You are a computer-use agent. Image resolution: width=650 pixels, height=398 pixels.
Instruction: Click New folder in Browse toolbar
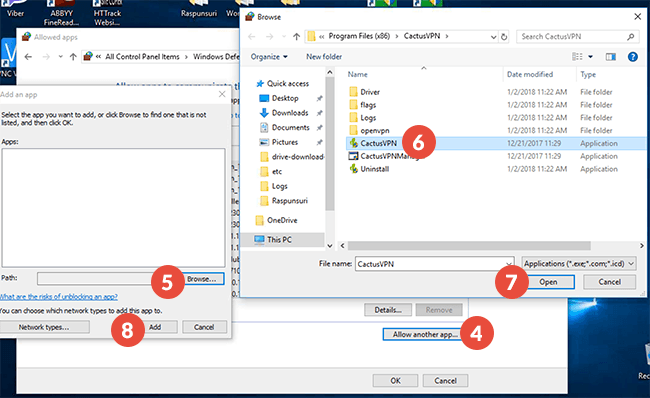coord(324,57)
